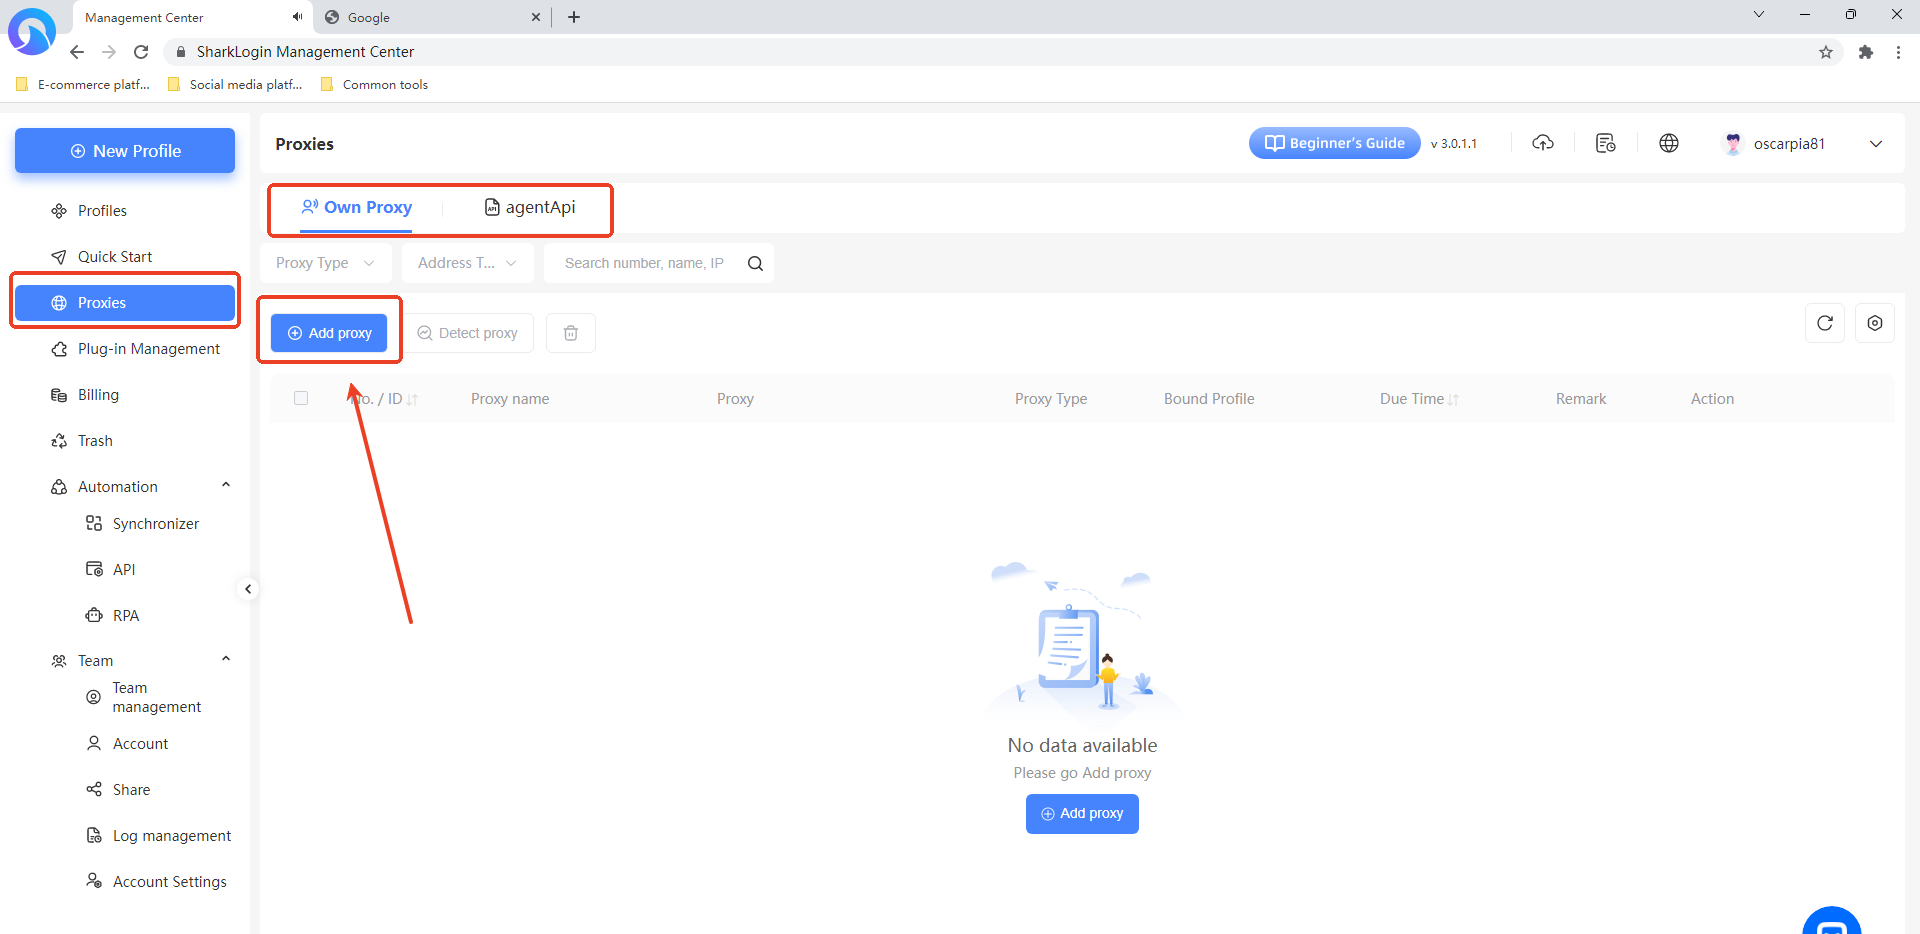1920x934 pixels.
Task: Collapse the sidebar with the arrow handle
Action: click(x=248, y=589)
